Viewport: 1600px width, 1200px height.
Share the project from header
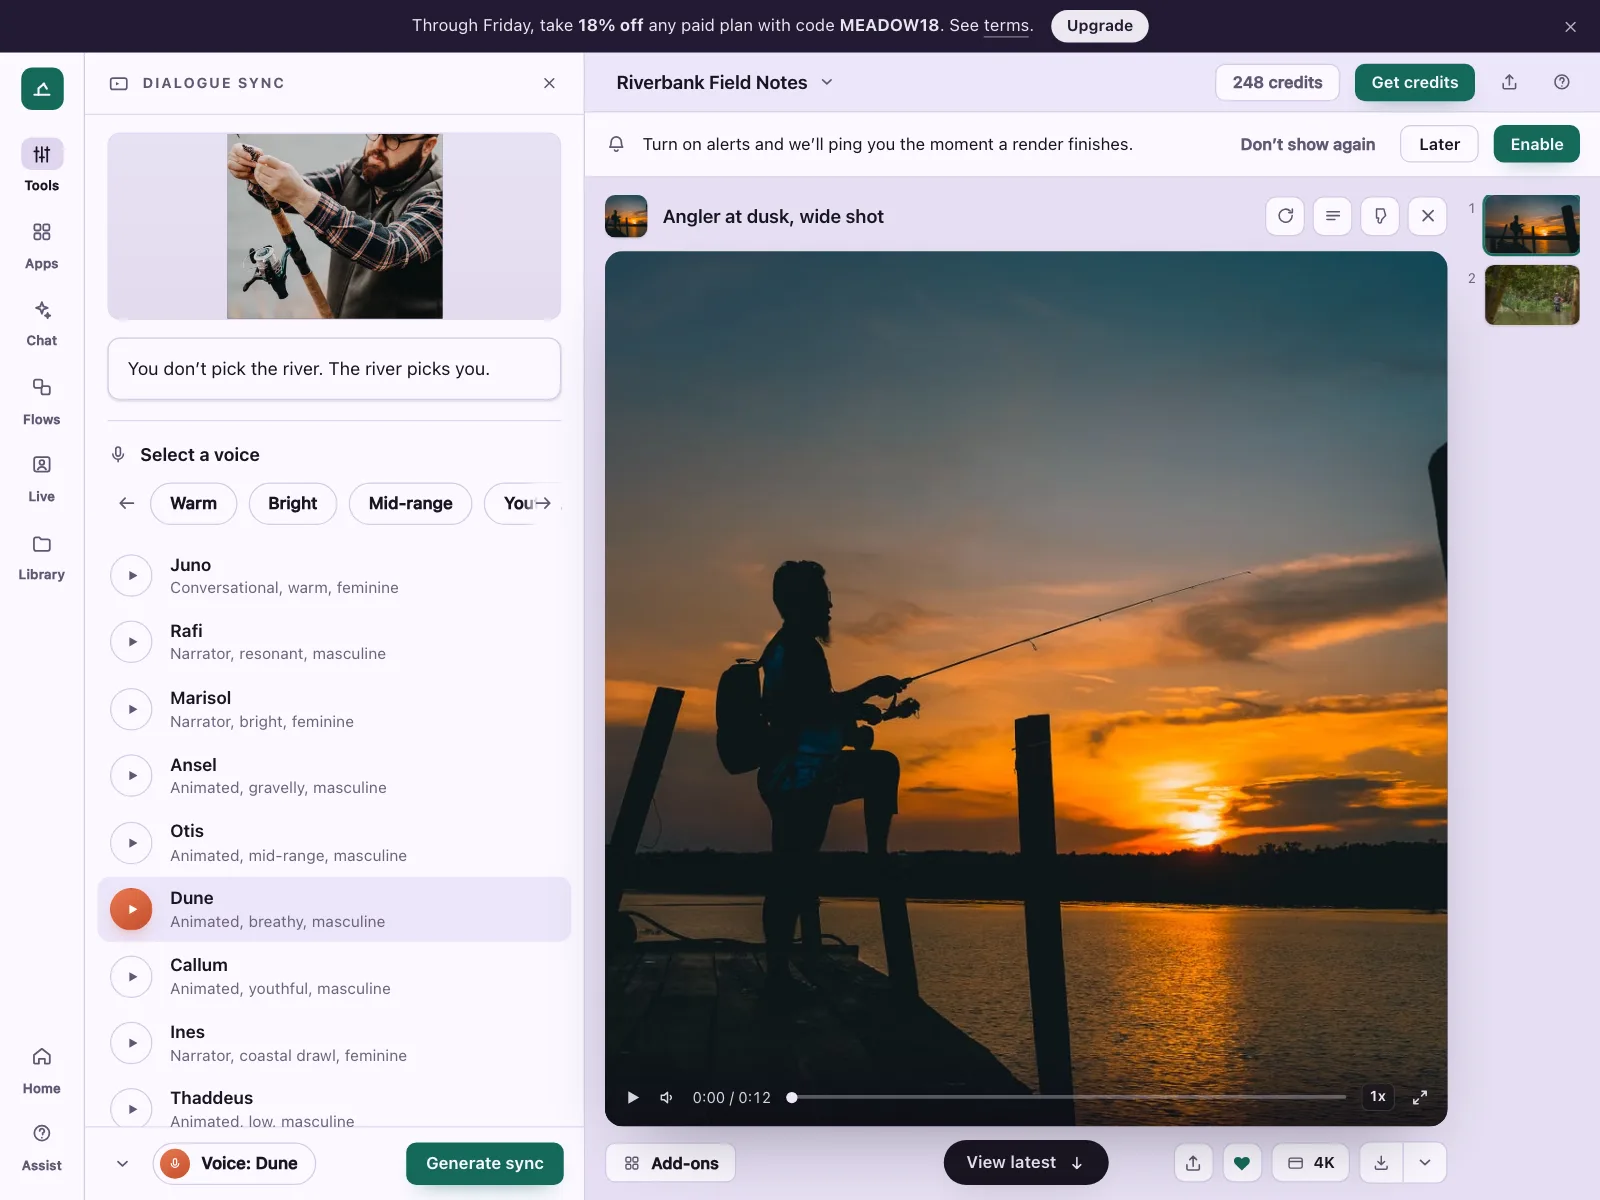[x=1509, y=82]
